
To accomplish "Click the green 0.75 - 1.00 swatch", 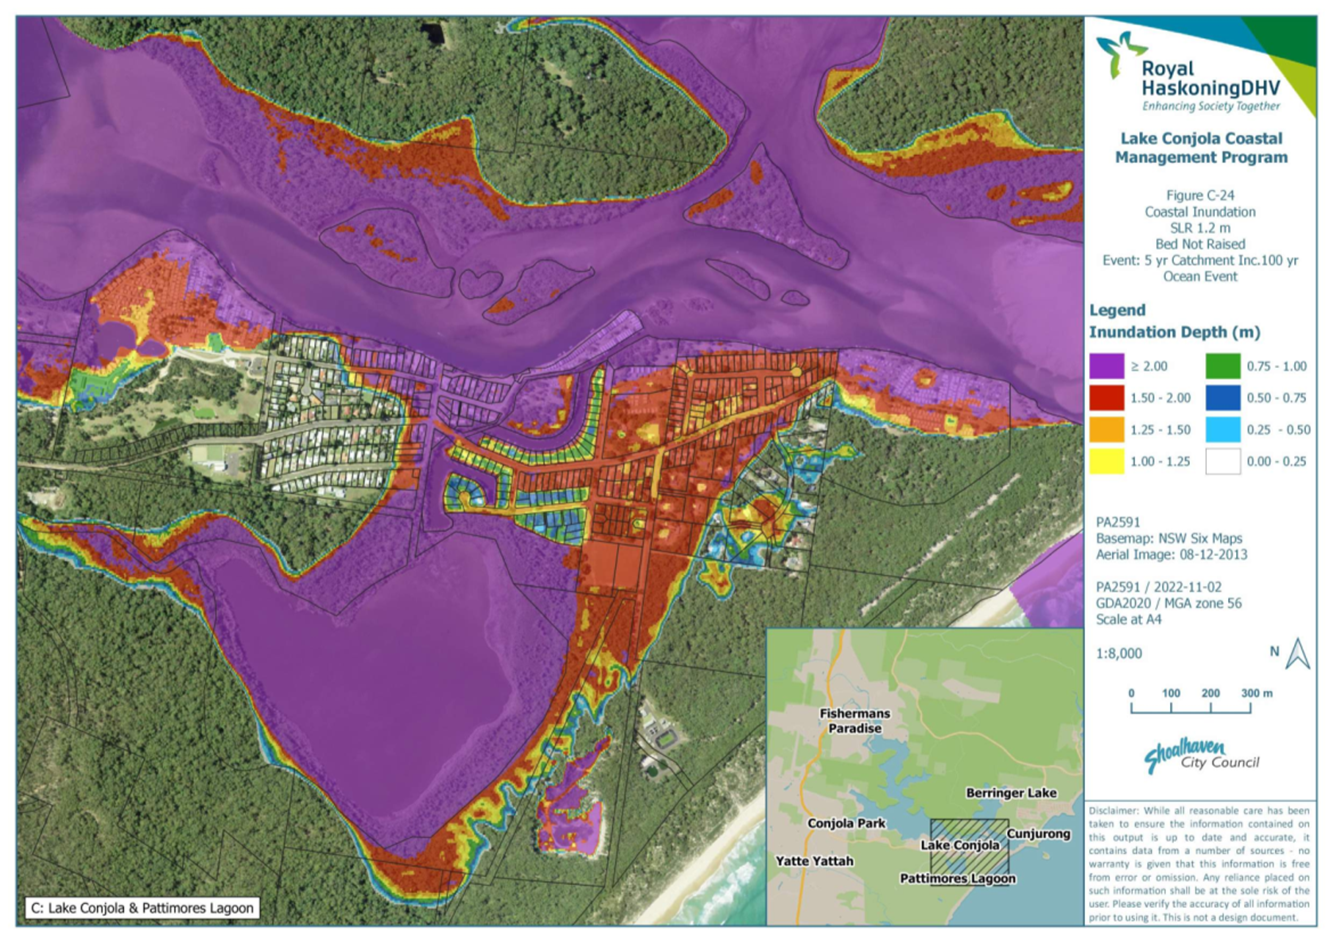I will 1222,367.
